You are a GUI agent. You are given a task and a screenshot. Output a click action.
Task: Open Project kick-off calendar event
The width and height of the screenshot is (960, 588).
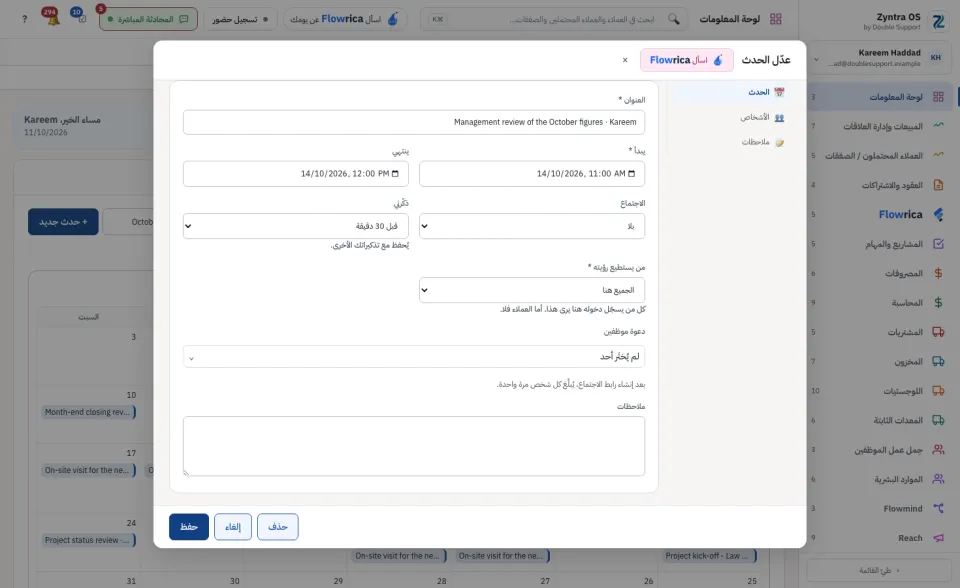[x=710, y=556]
